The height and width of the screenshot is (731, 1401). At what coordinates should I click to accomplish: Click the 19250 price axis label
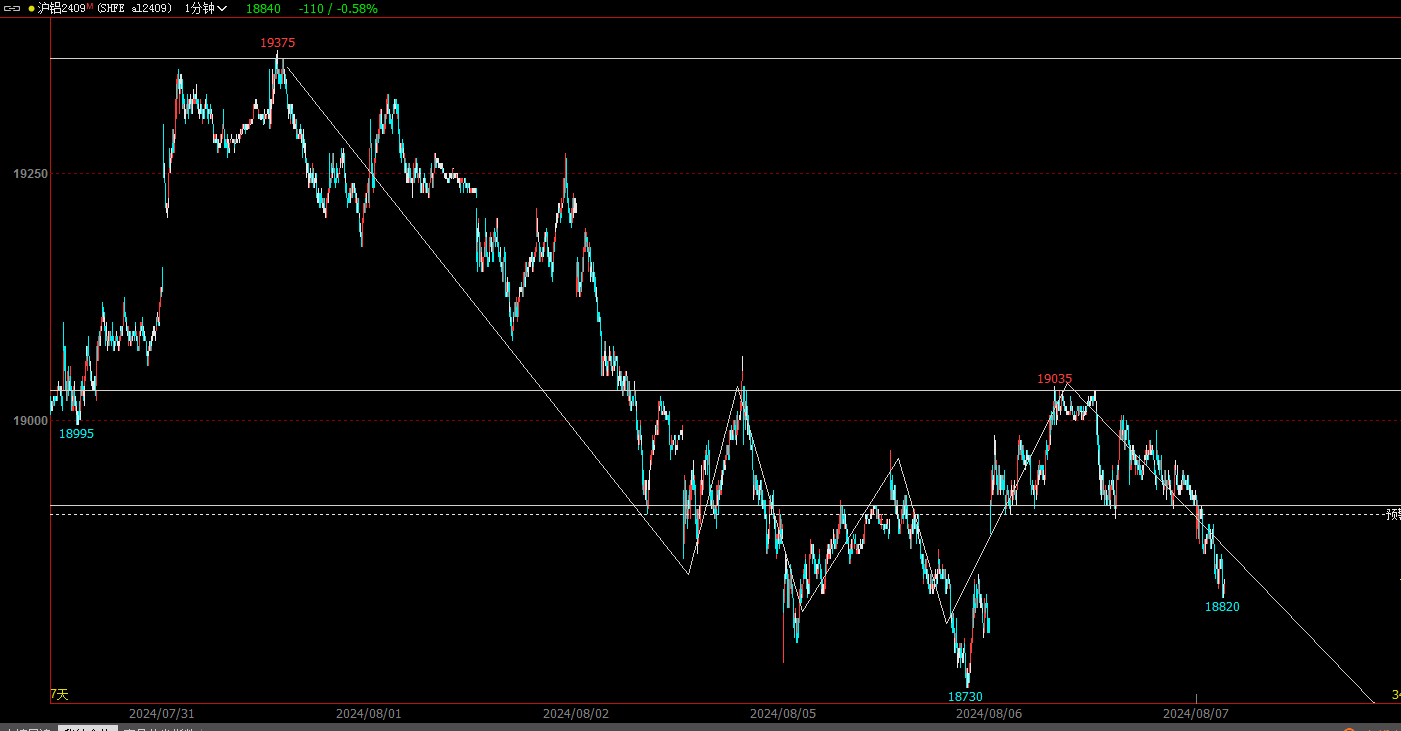30,174
